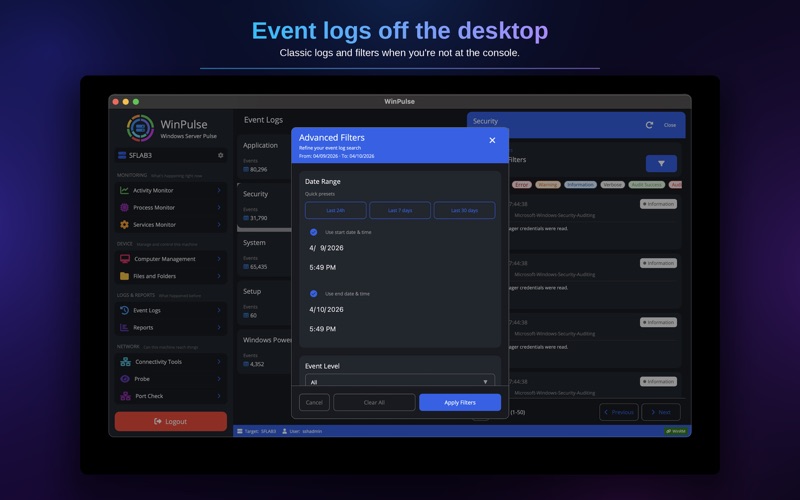This screenshot has width=800, height=500.
Task: Expand the Port Check chevron
Action: click(219, 396)
